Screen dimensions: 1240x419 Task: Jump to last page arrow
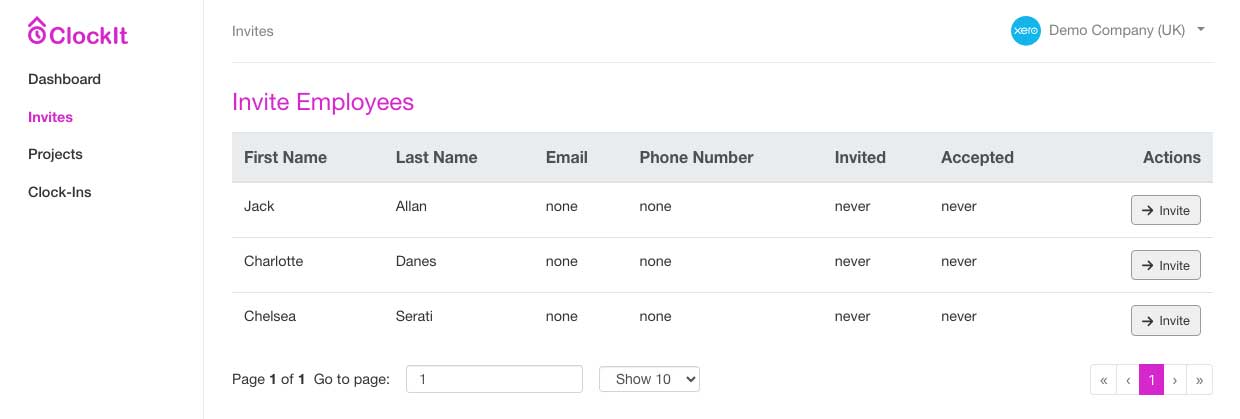pos(1199,380)
